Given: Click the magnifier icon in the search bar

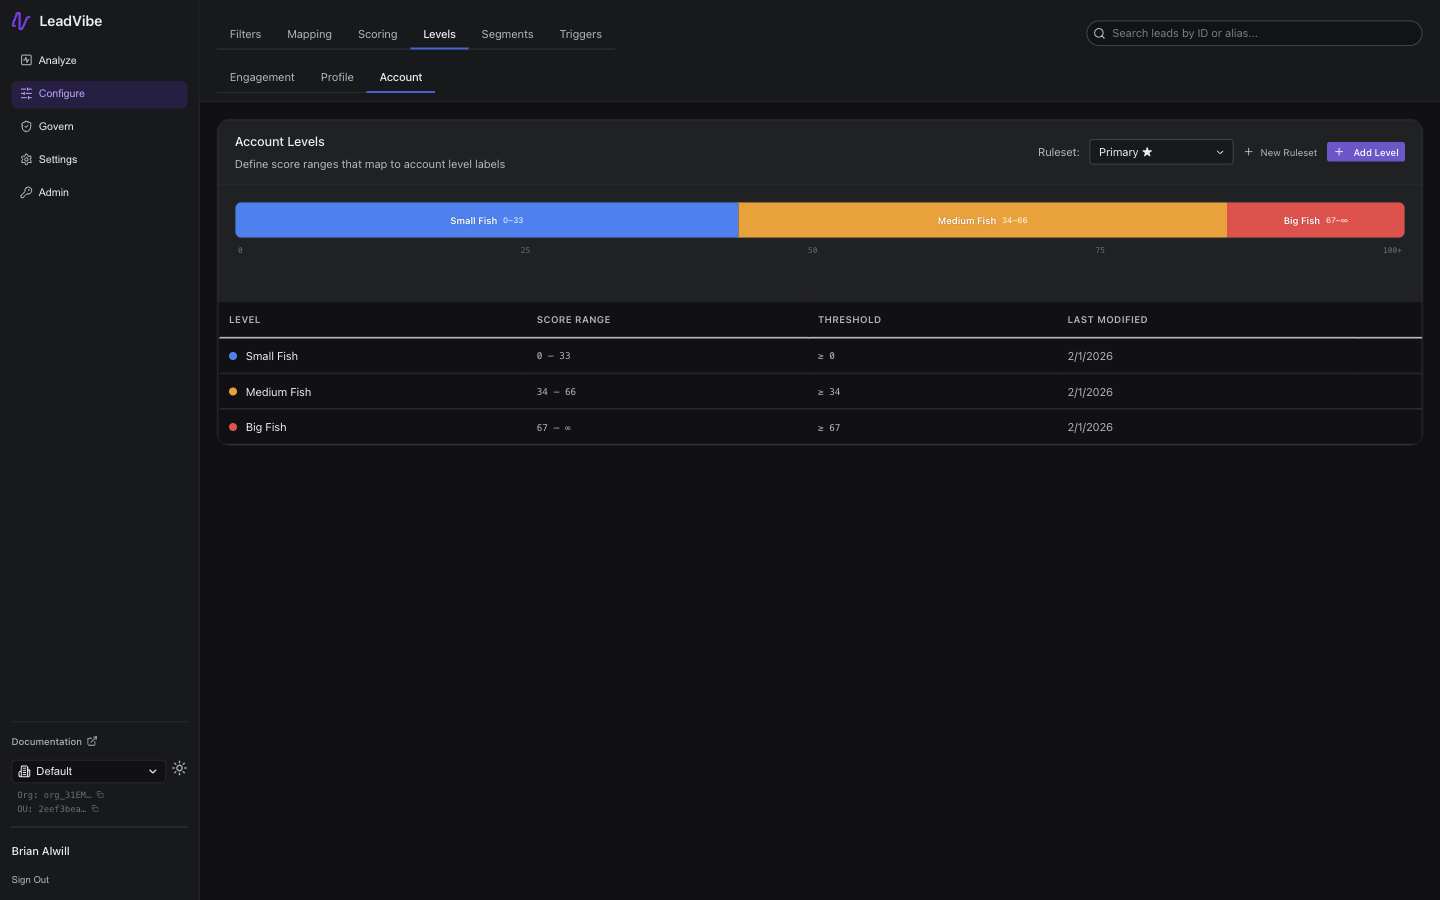Looking at the screenshot, I should coord(1100,33).
